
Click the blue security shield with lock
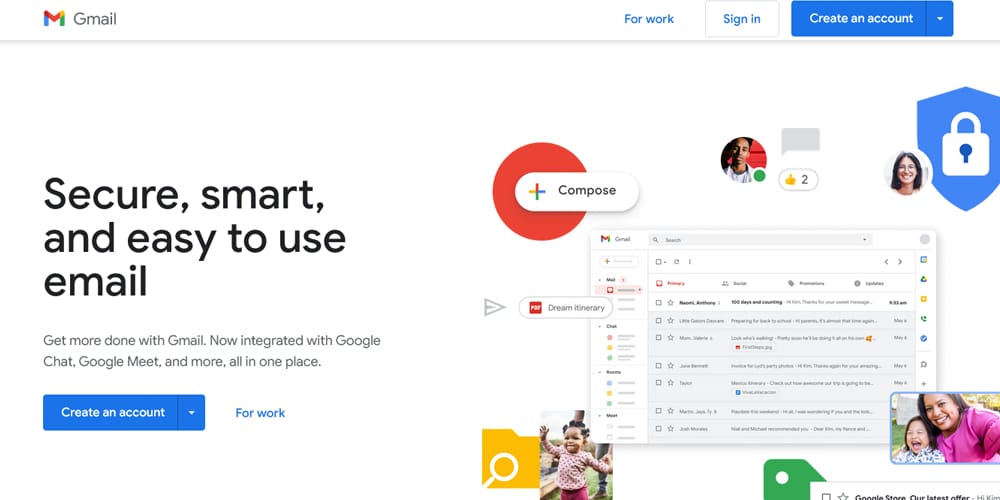[x=959, y=149]
